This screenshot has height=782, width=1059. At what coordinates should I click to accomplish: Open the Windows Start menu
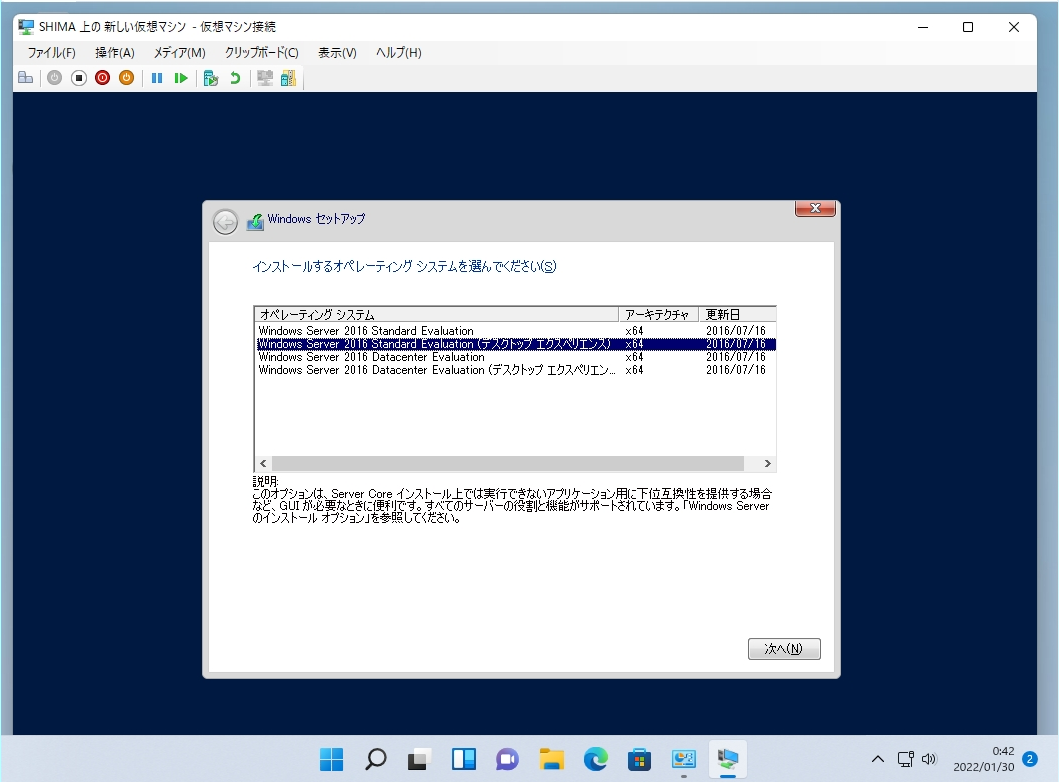pyautogui.click(x=332, y=760)
